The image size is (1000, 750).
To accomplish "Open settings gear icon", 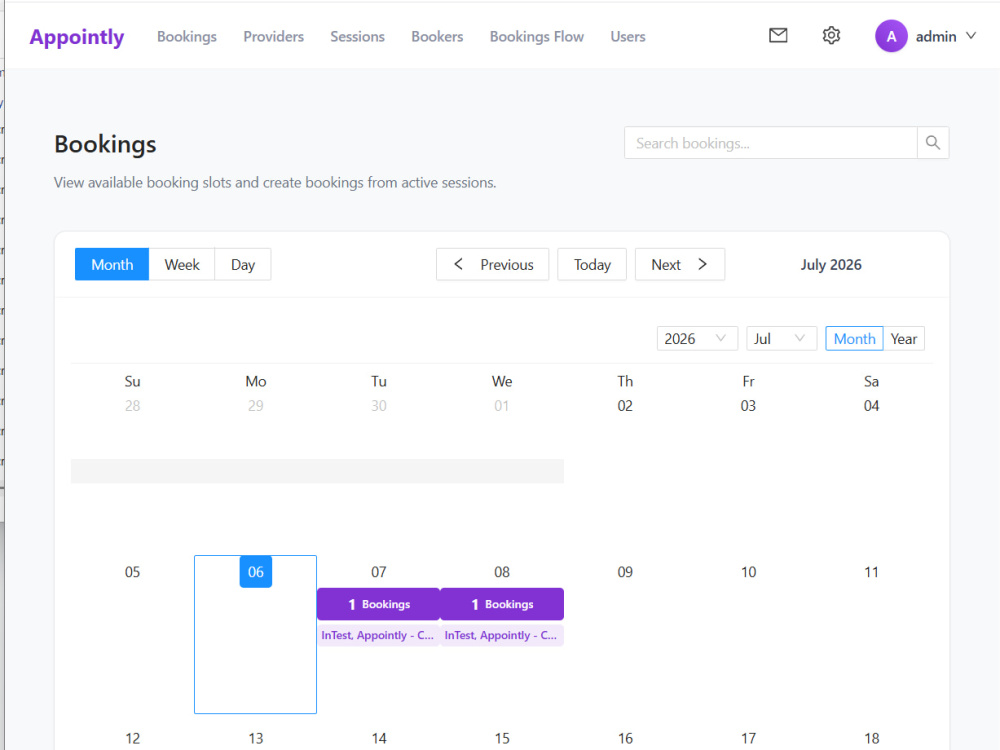I will click(x=831, y=36).
